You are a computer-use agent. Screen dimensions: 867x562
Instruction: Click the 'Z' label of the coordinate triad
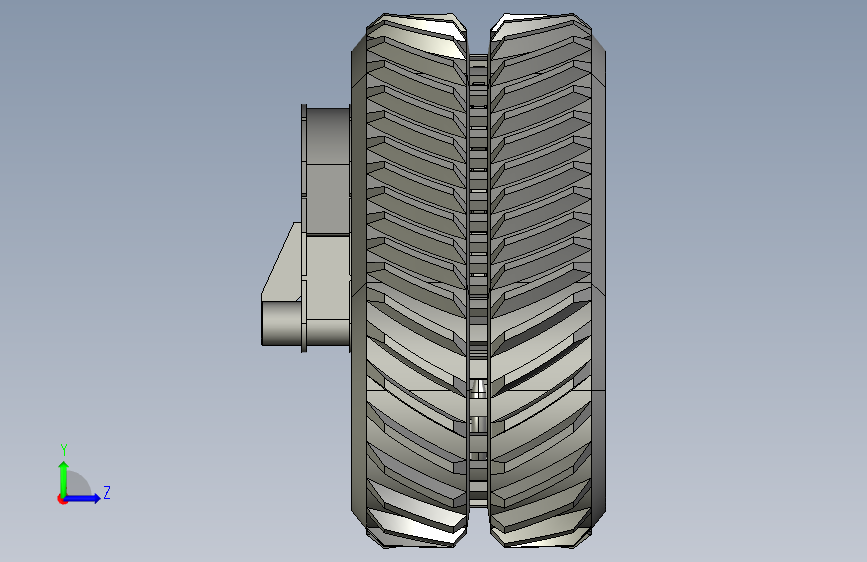(x=107, y=492)
